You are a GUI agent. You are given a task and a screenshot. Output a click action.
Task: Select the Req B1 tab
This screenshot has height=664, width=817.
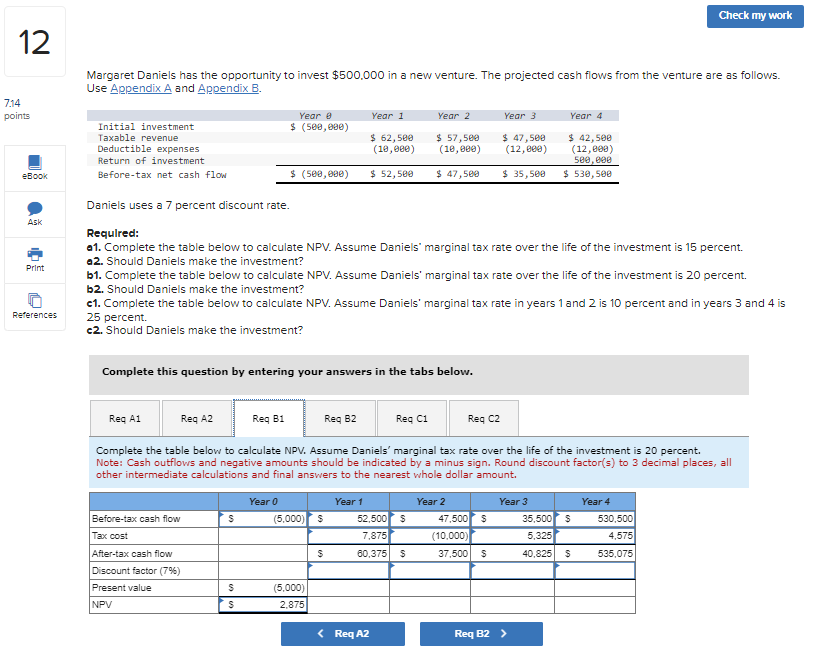(269, 419)
